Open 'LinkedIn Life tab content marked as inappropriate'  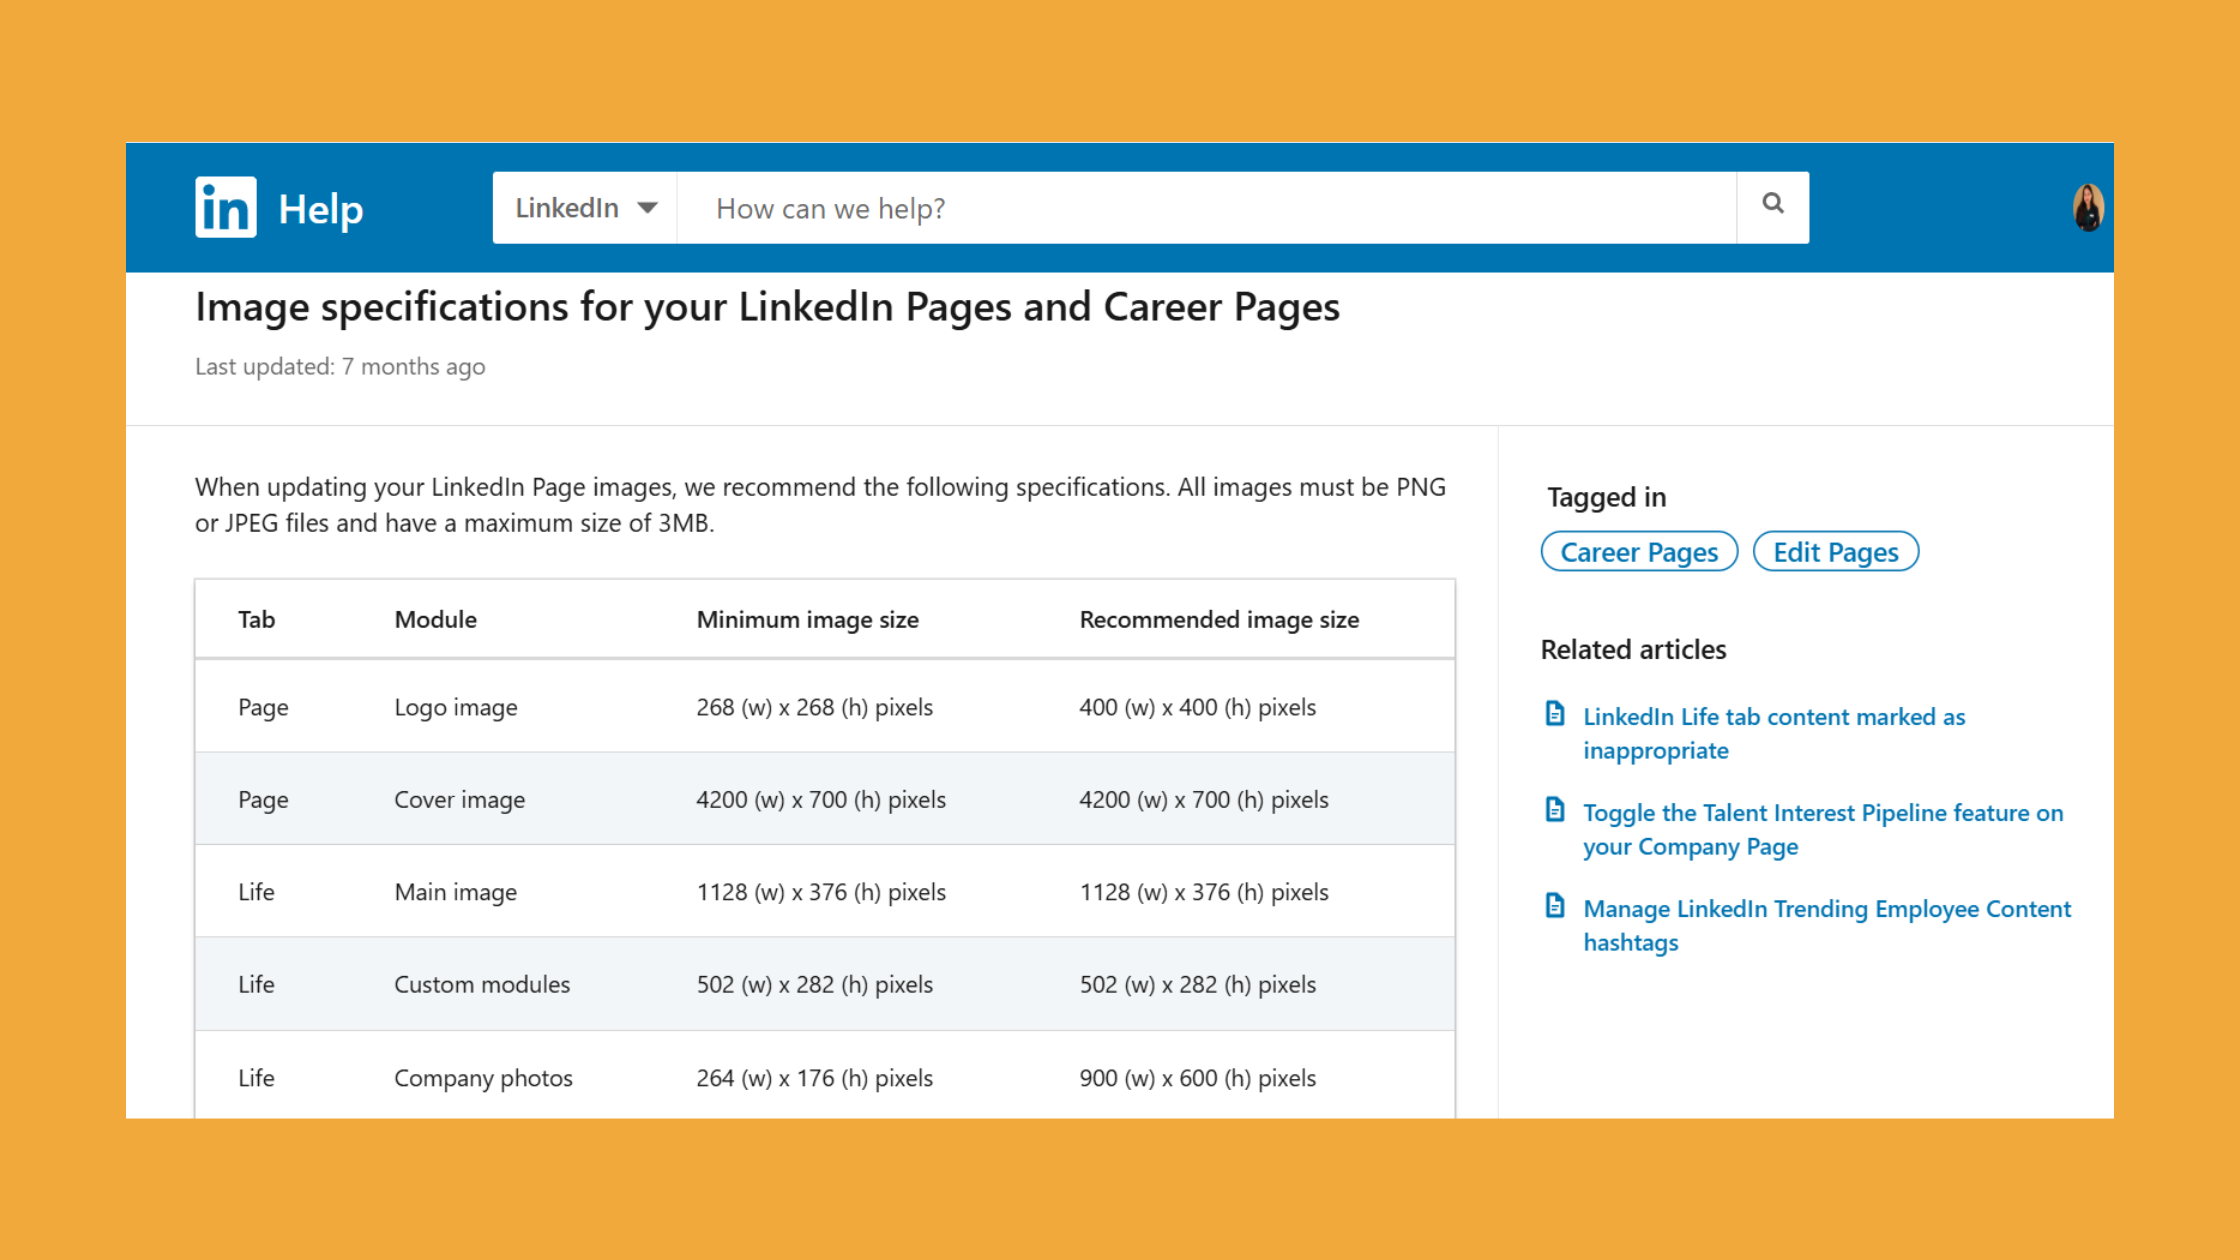(x=1774, y=733)
